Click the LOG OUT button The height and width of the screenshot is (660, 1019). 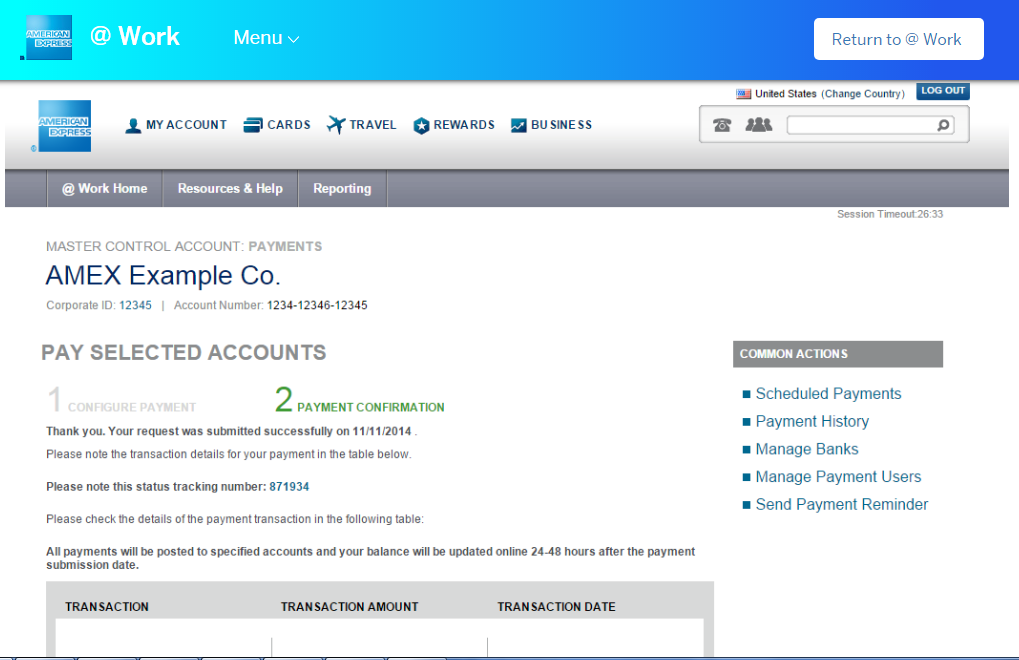(x=943, y=91)
